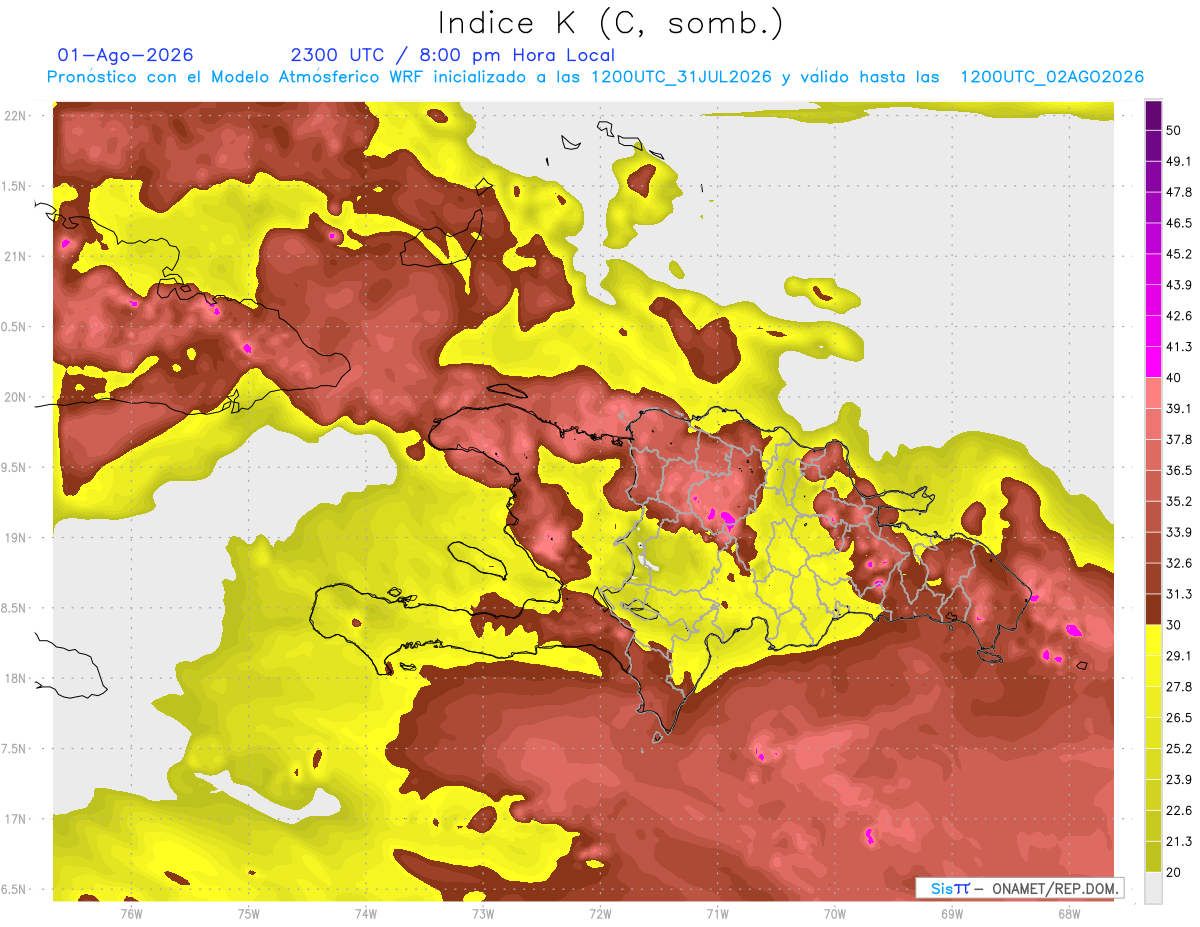Select the initialization time '1200UTC_31JUL2026'
Screen dimensions: 1200x927
(681, 77)
